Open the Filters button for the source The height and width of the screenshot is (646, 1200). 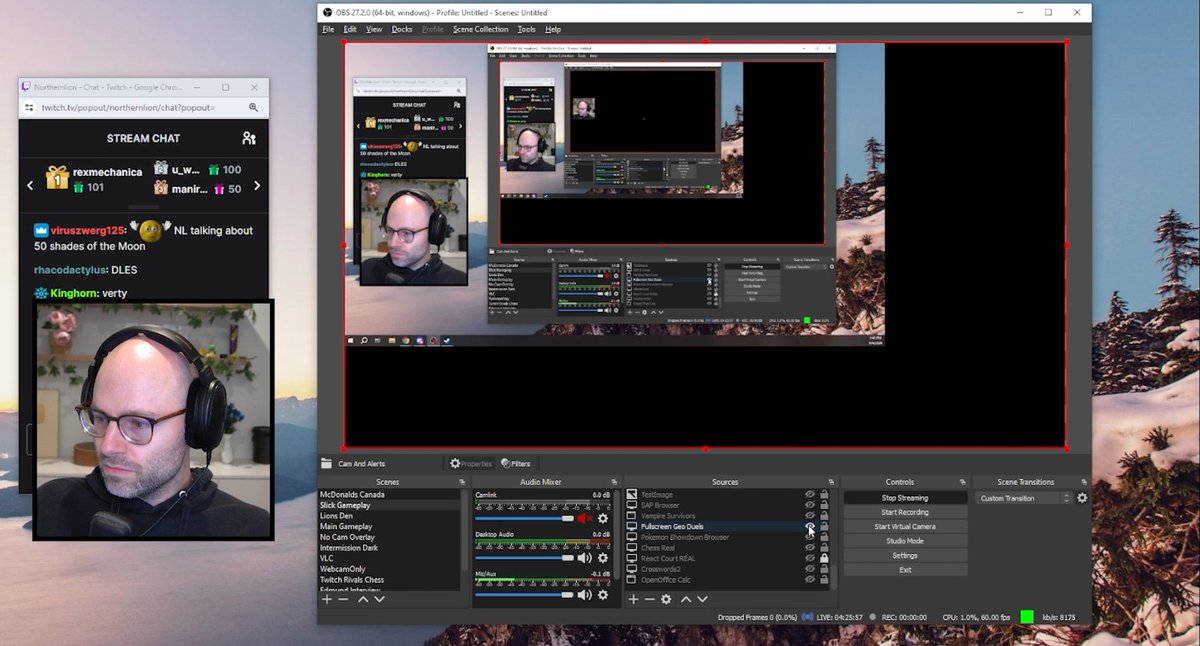pos(515,464)
